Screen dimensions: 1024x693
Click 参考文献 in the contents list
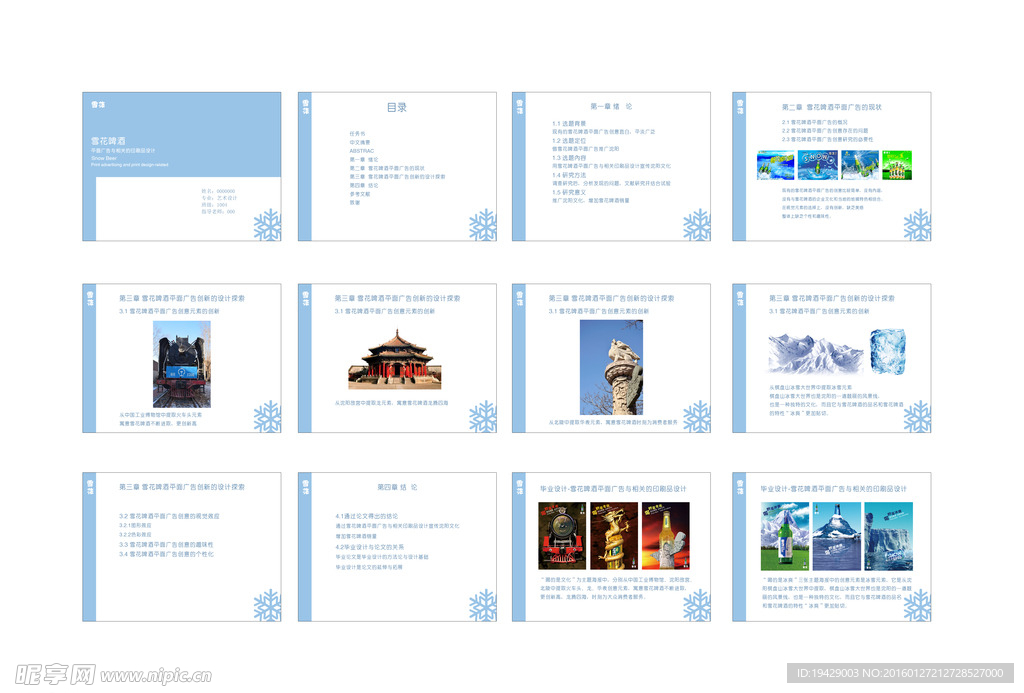tap(360, 194)
